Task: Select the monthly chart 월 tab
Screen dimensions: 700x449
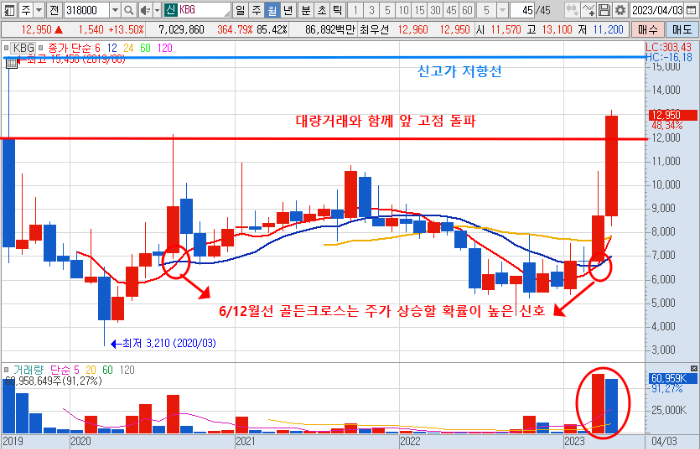Action: coord(272,10)
